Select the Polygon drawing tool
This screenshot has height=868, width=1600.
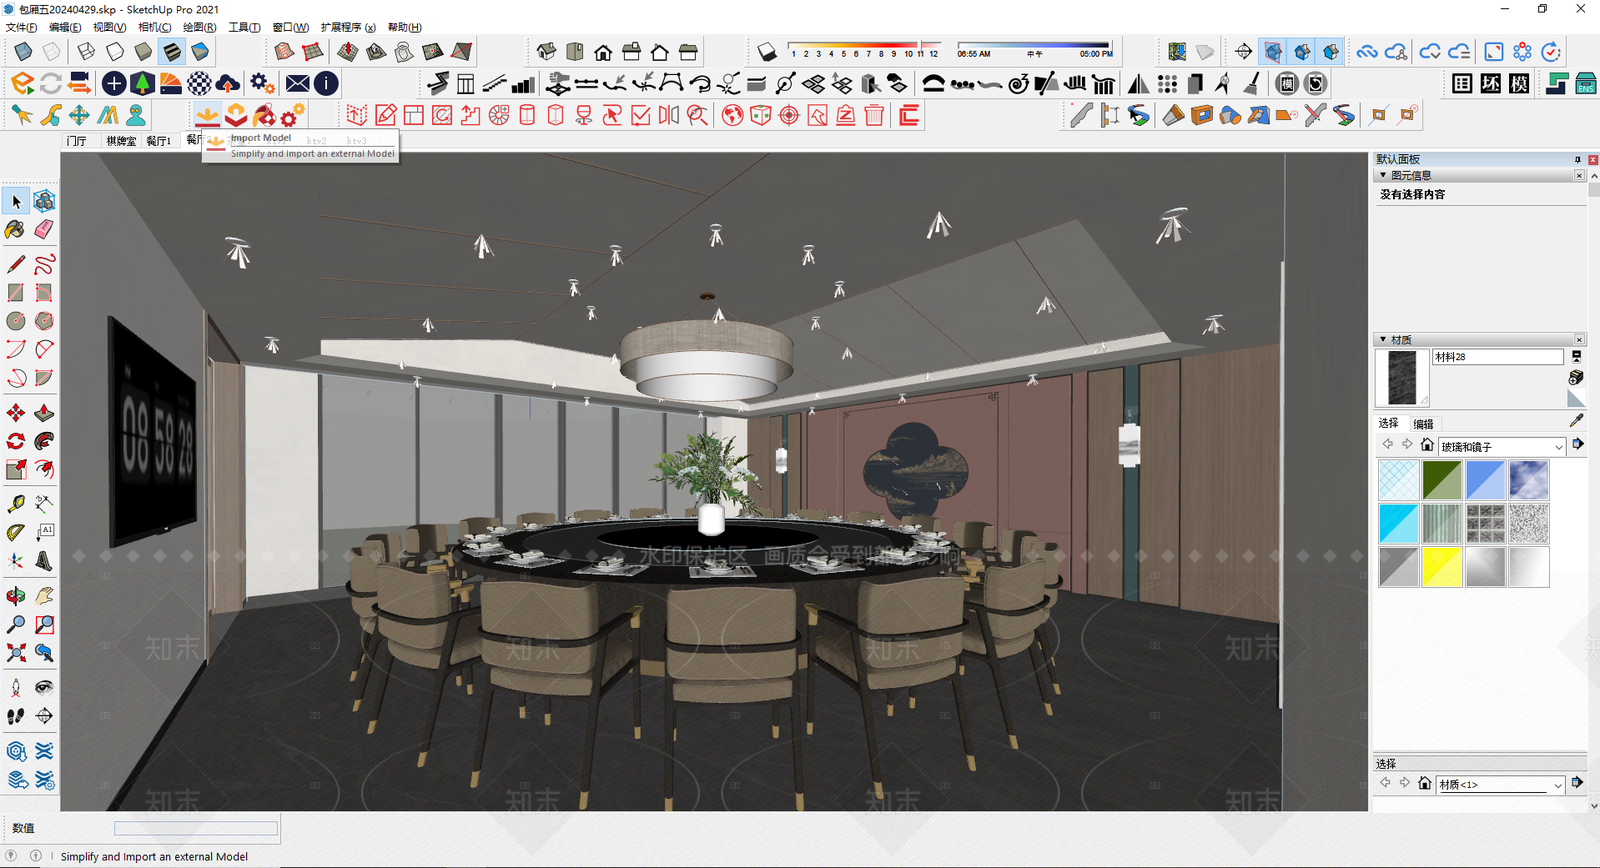tap(44, 321)
